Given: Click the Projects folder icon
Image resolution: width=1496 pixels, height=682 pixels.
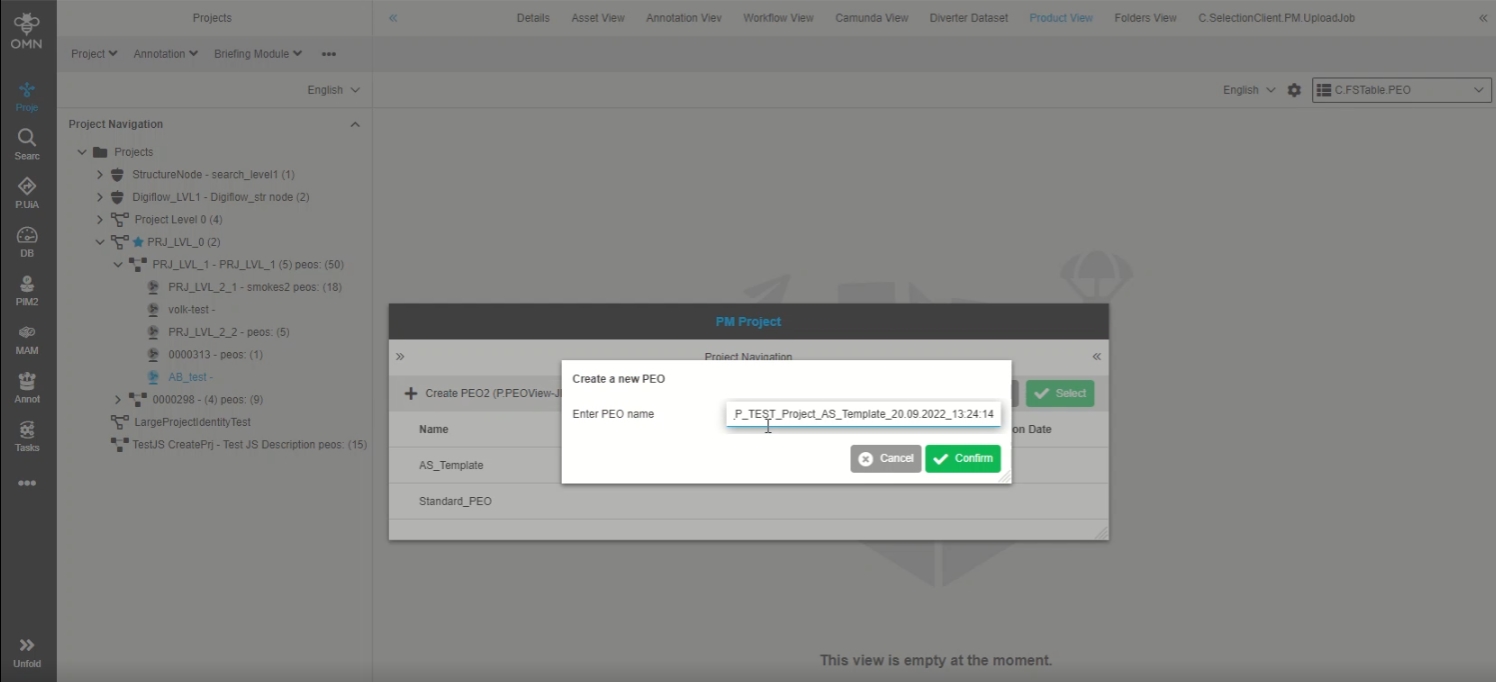Looking at the screenshot, I should tap(100, 152).
